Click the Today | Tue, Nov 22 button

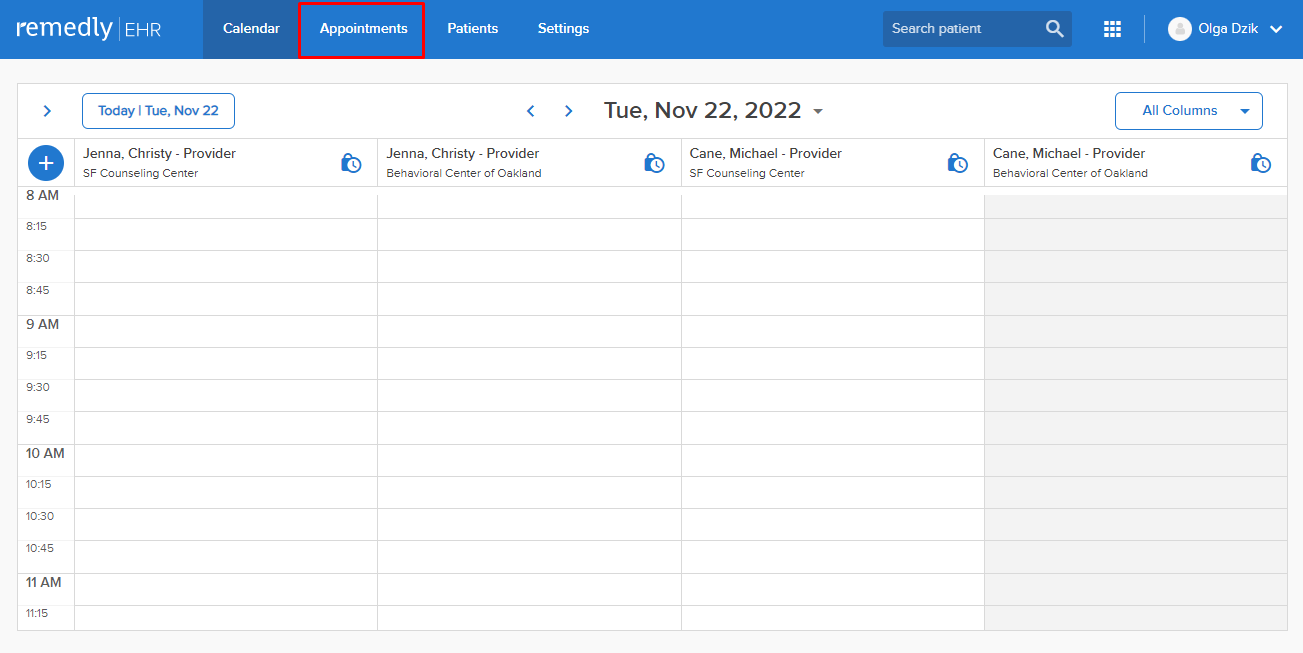(x=158, y=111)
